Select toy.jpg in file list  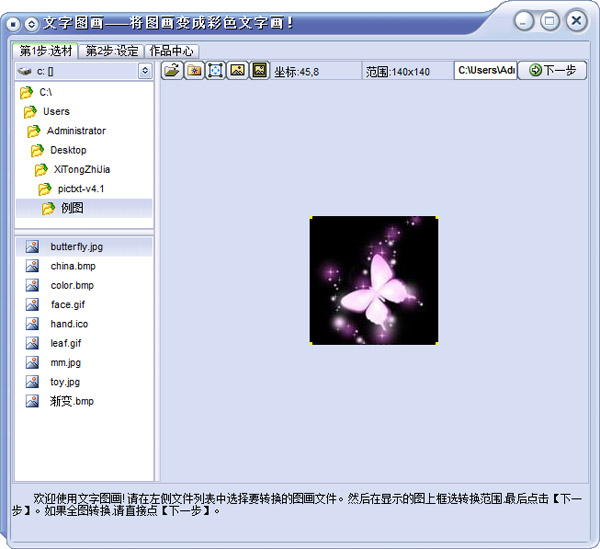[84, 382]
